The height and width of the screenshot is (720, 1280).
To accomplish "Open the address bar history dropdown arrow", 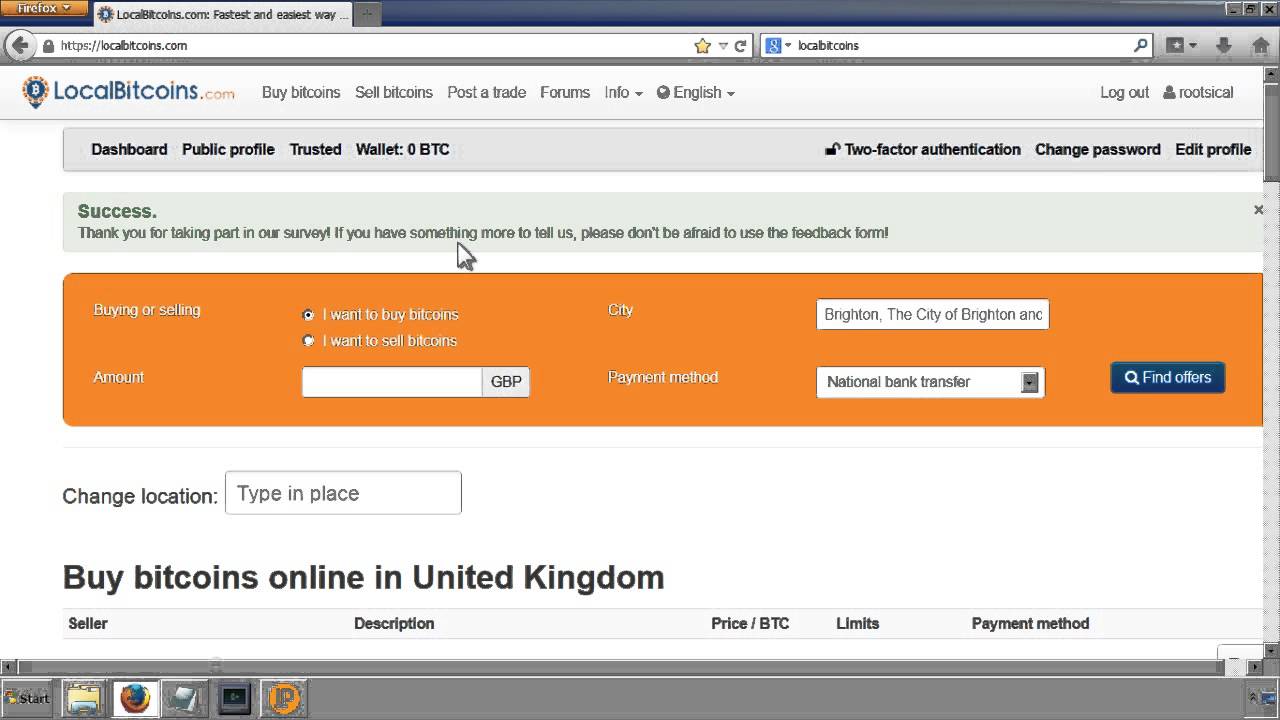I will (x=723, y=45).
